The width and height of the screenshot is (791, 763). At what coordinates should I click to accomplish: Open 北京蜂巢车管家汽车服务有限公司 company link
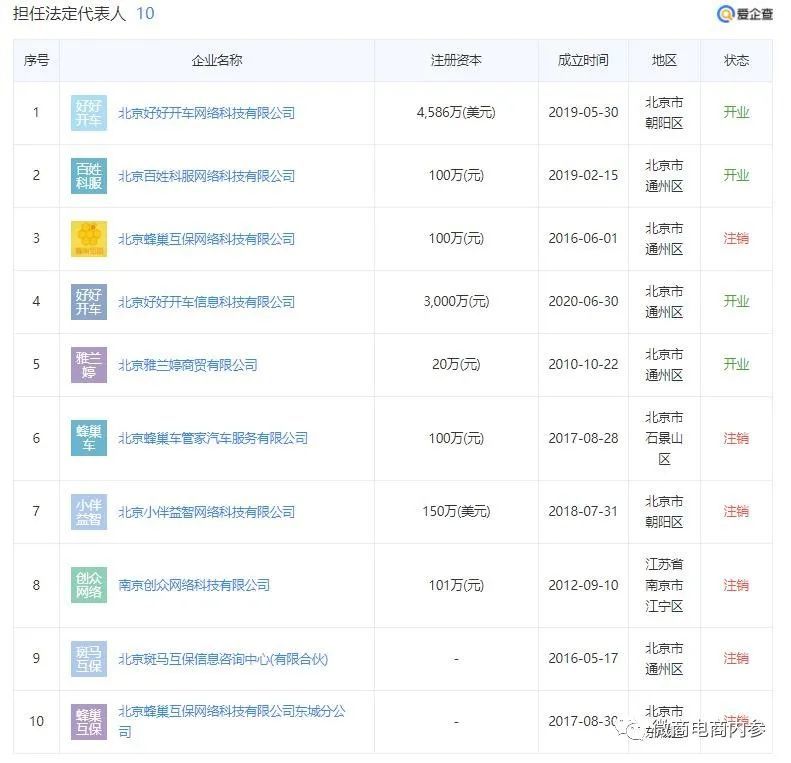pos(213,438)
